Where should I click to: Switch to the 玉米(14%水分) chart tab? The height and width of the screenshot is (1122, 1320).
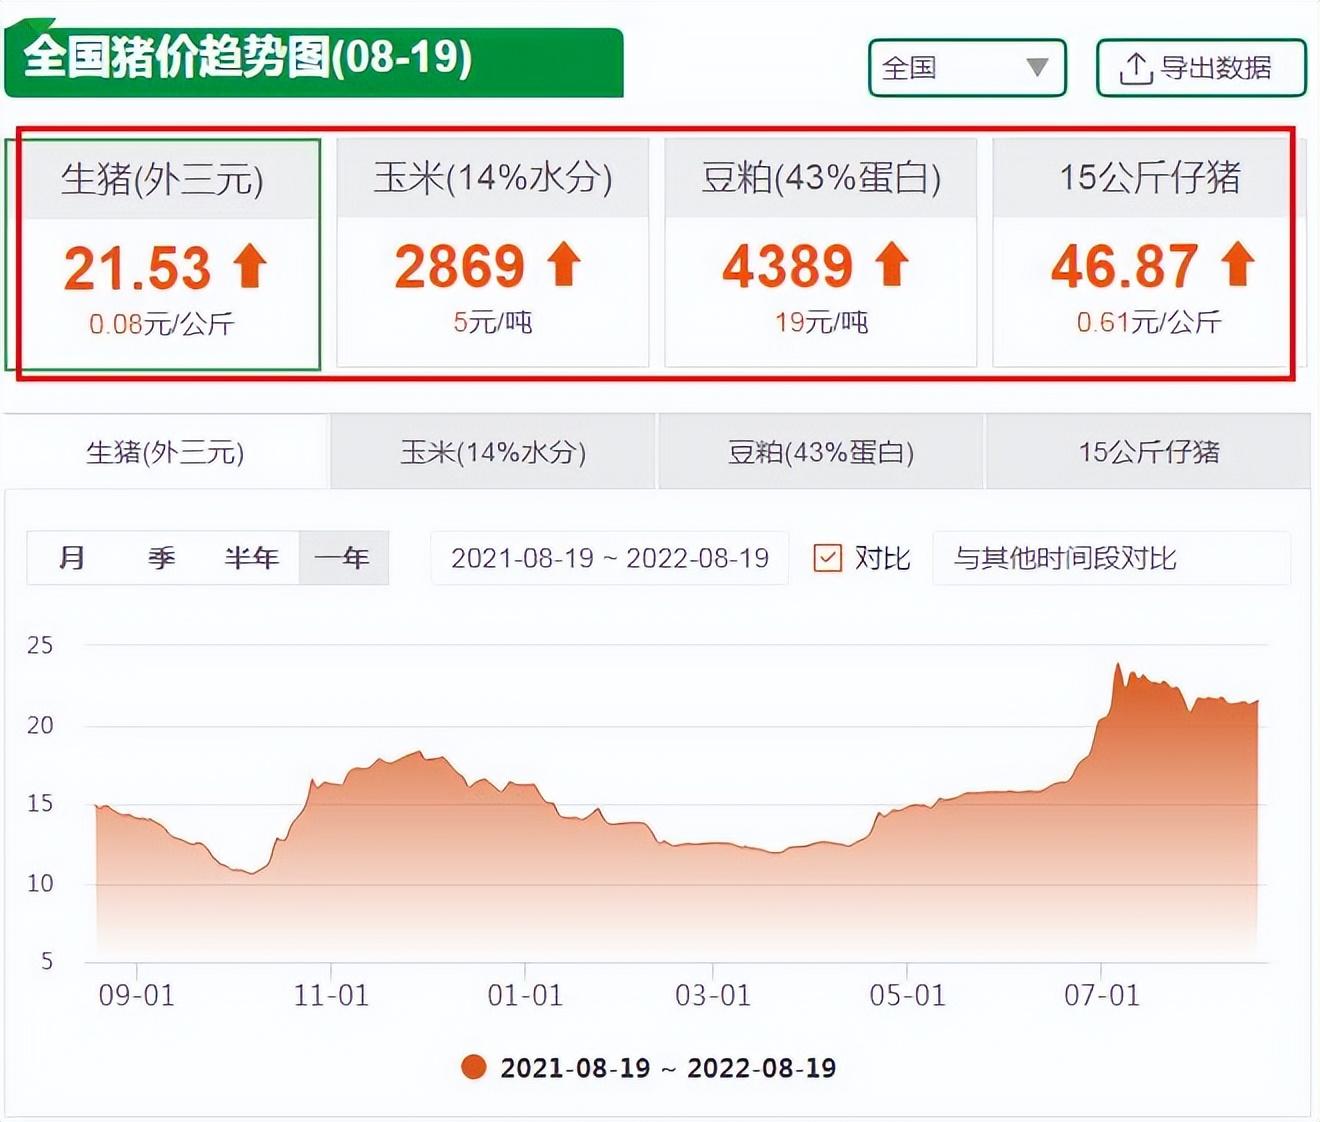[493, 452]
